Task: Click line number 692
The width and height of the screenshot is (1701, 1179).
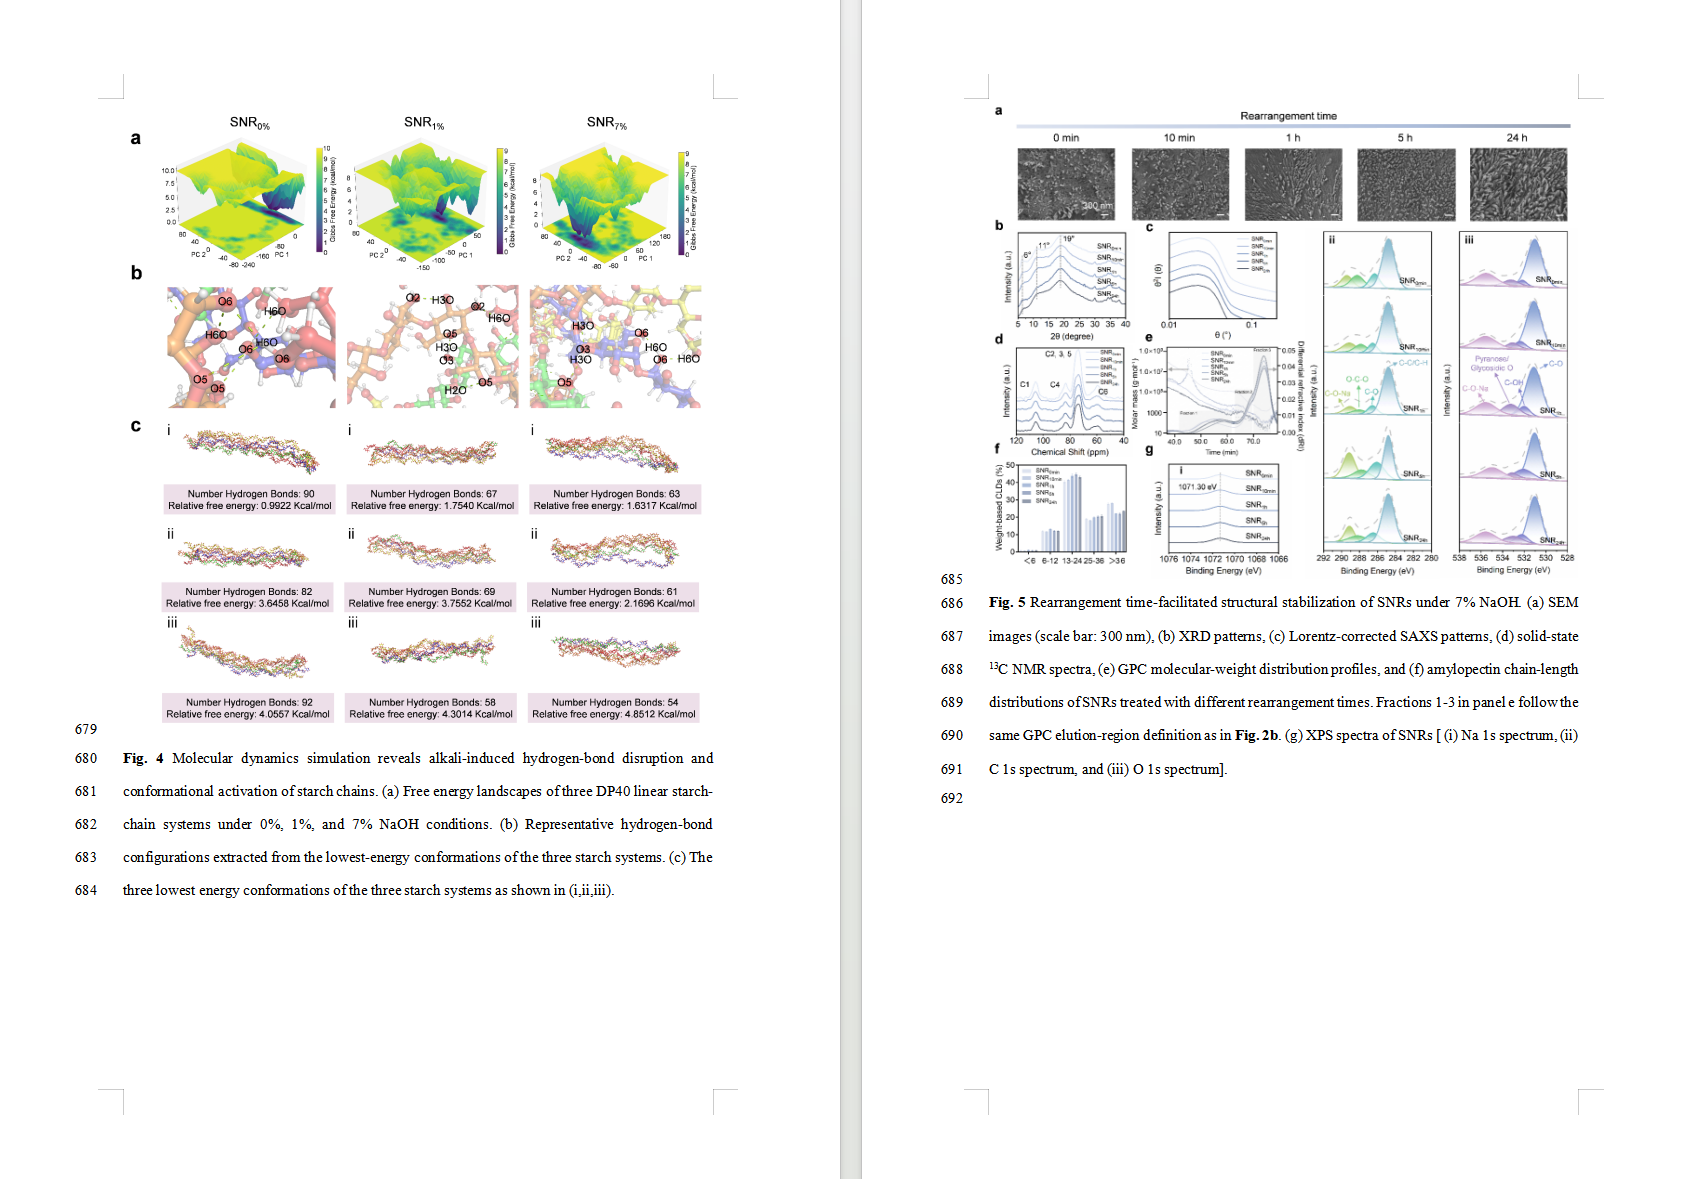Action: [952, 798]
